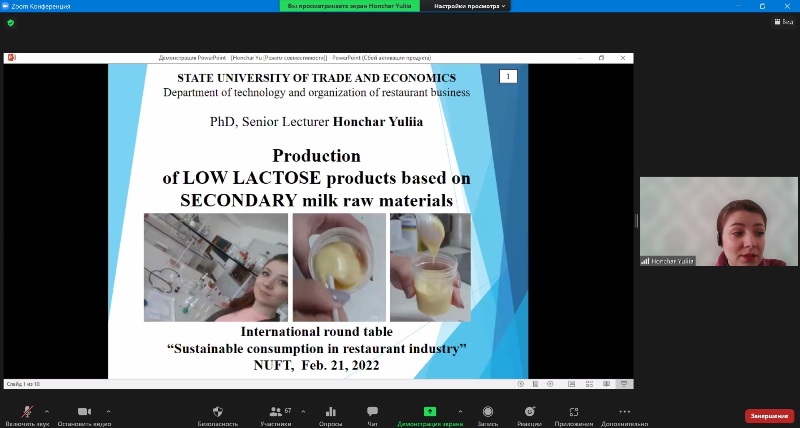Click the green Share Screen button
Viewport: 800px width, 428px height.
tap(430, 411)
